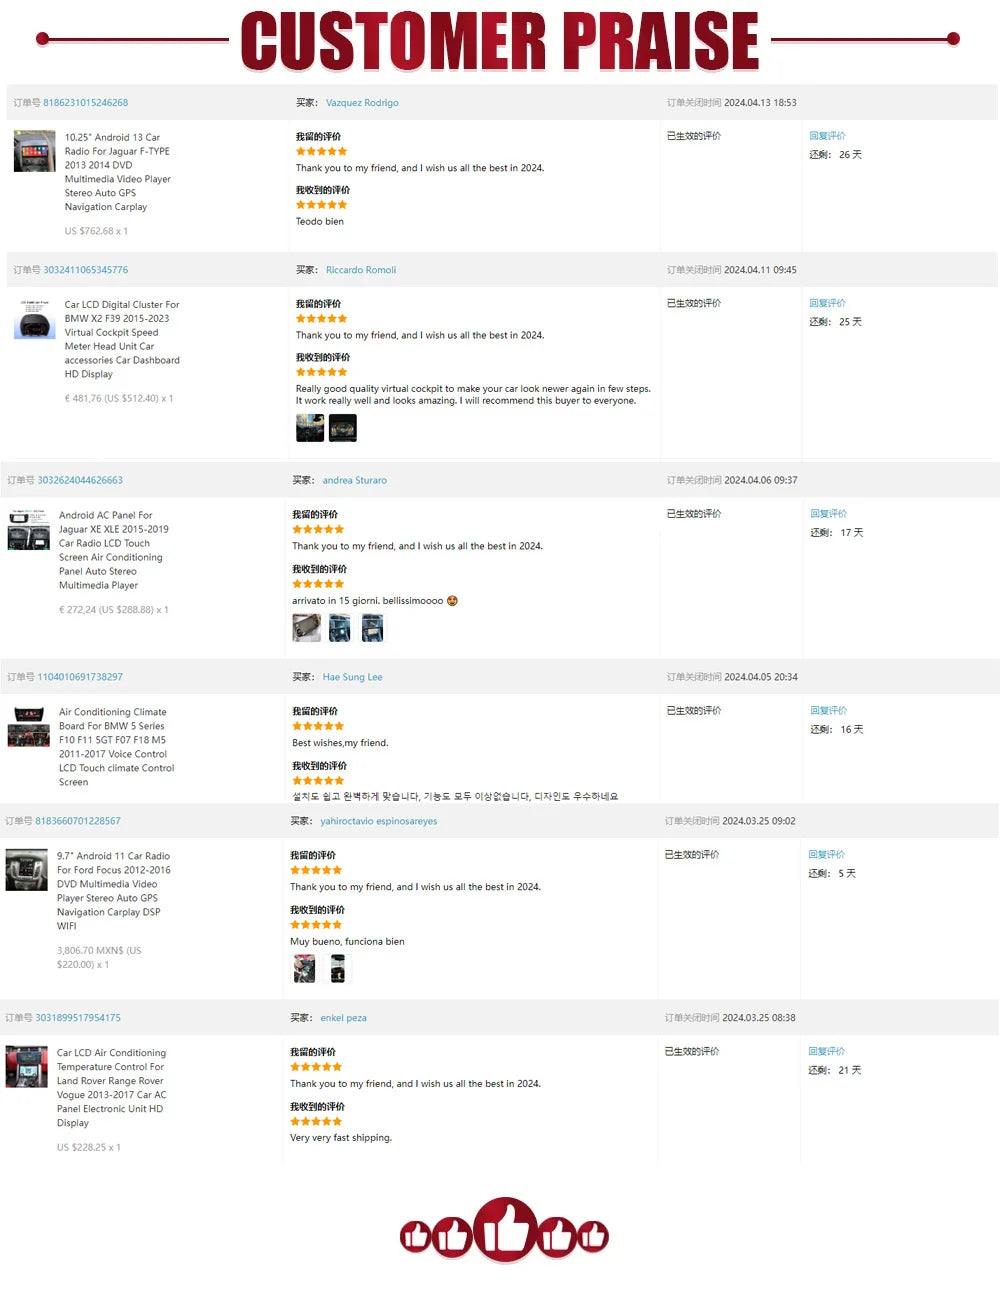This screenshot has width=1000, height=1293.
Task: Click buyer name enkel peza
Action: click(343, 1018)
